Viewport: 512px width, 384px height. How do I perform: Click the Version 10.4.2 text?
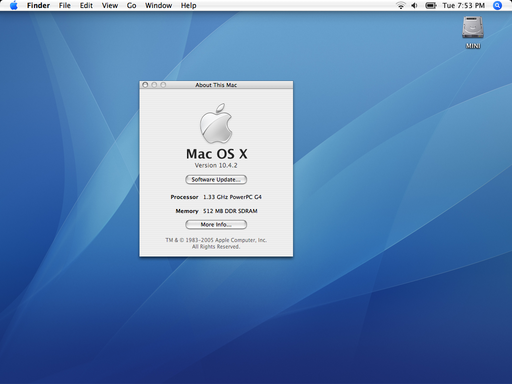click(x=216, y=165)
